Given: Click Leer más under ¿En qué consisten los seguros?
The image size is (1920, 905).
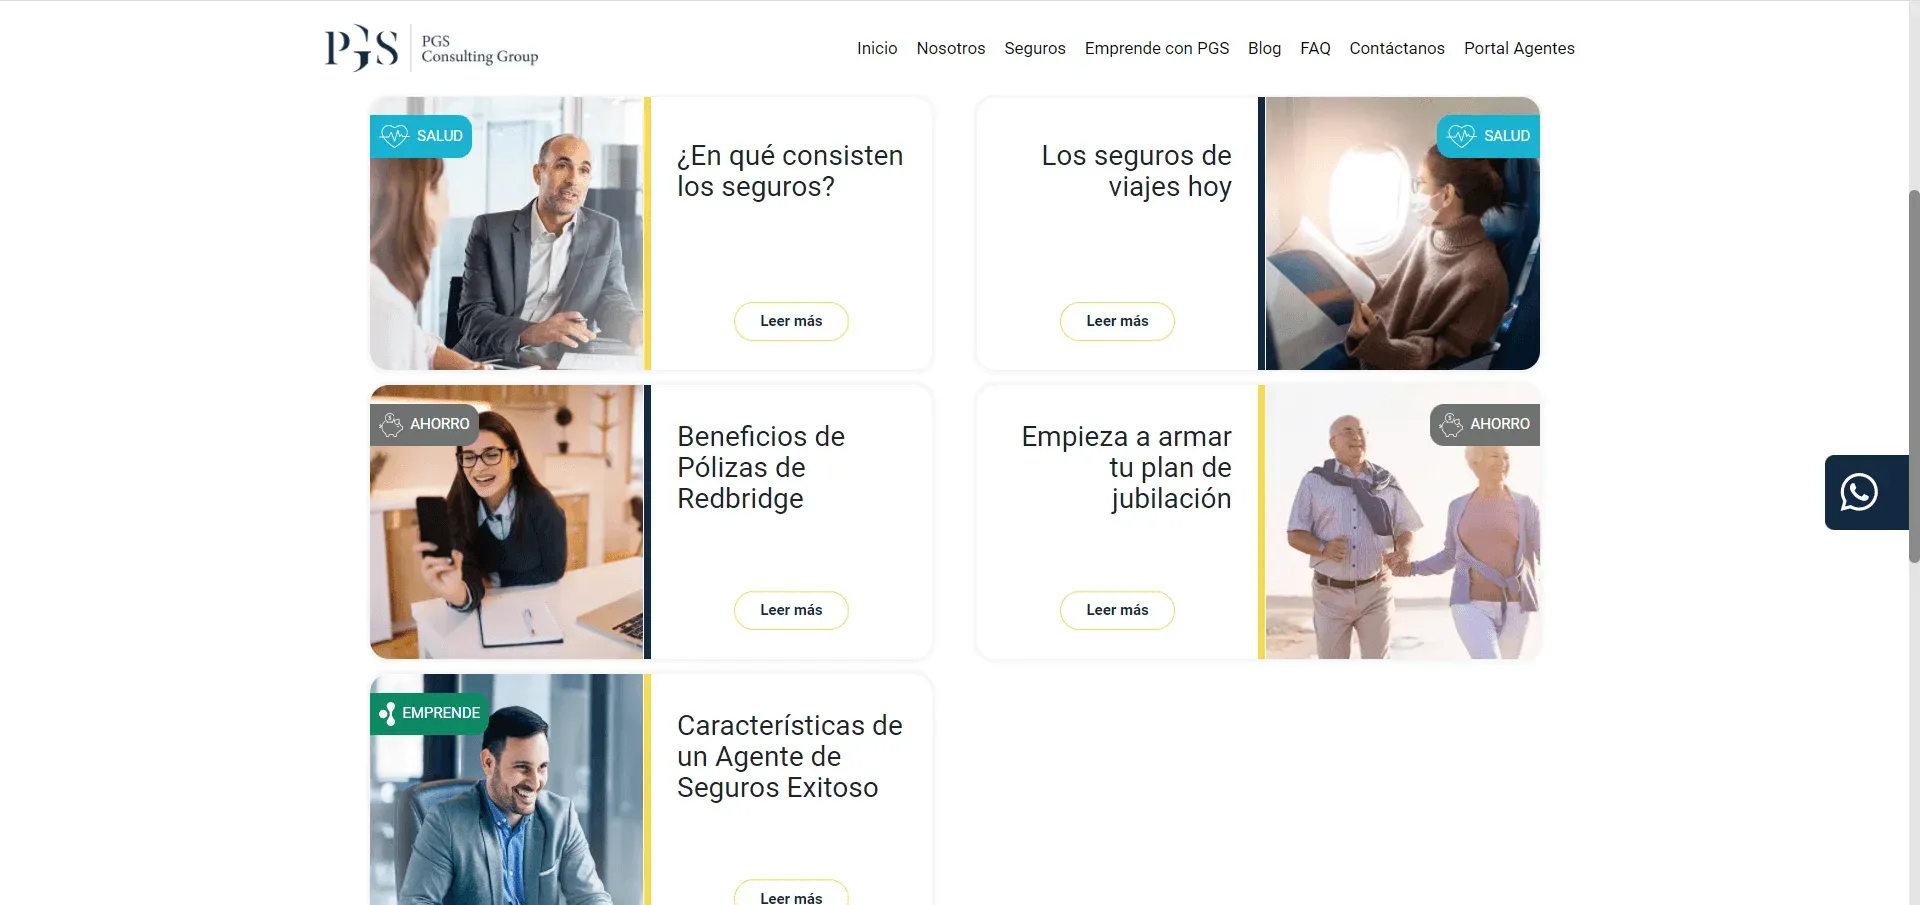Looking at the screenshot, I should (x=791, y=321).
